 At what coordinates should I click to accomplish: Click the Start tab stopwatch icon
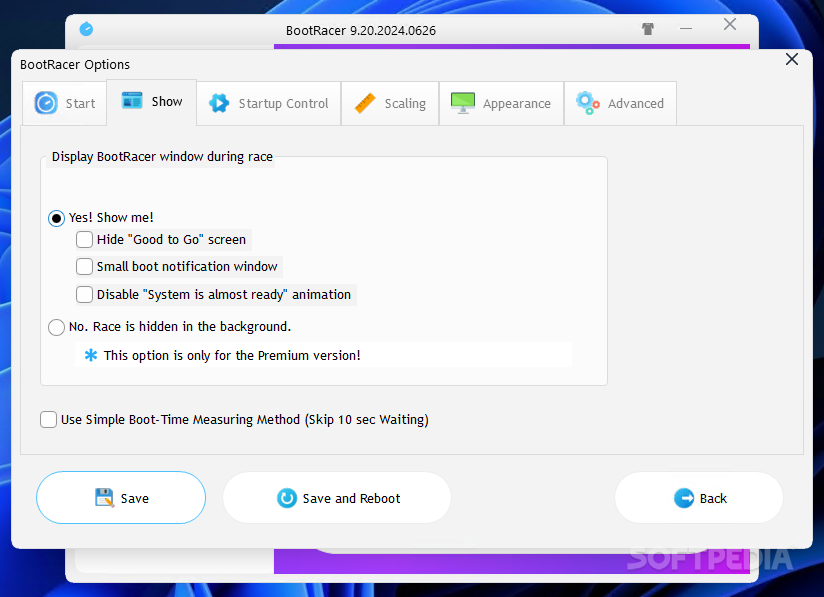(46, 103)
